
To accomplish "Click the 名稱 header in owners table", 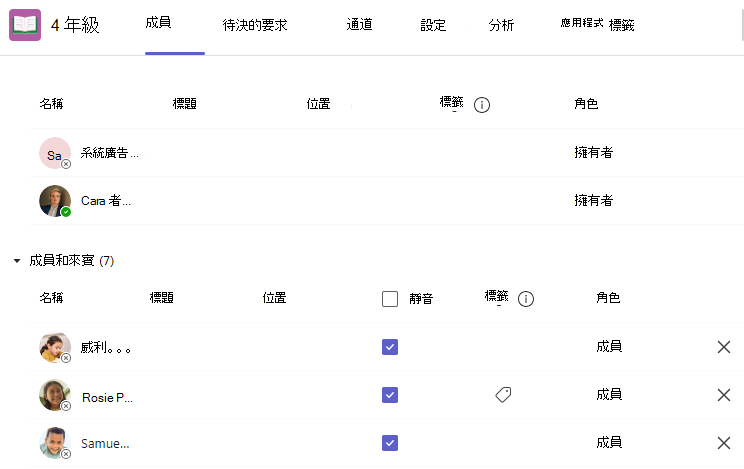I will (51, 103).
